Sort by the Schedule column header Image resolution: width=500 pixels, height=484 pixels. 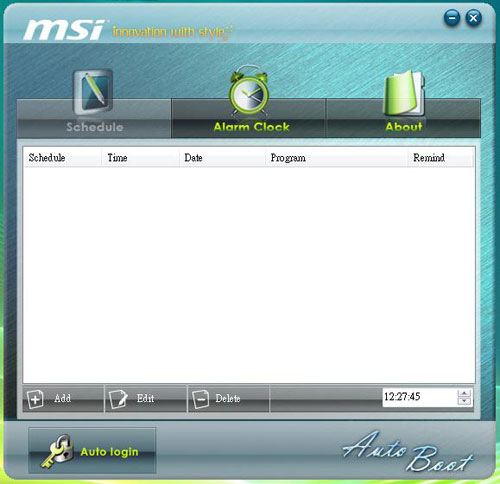(62, 157)
